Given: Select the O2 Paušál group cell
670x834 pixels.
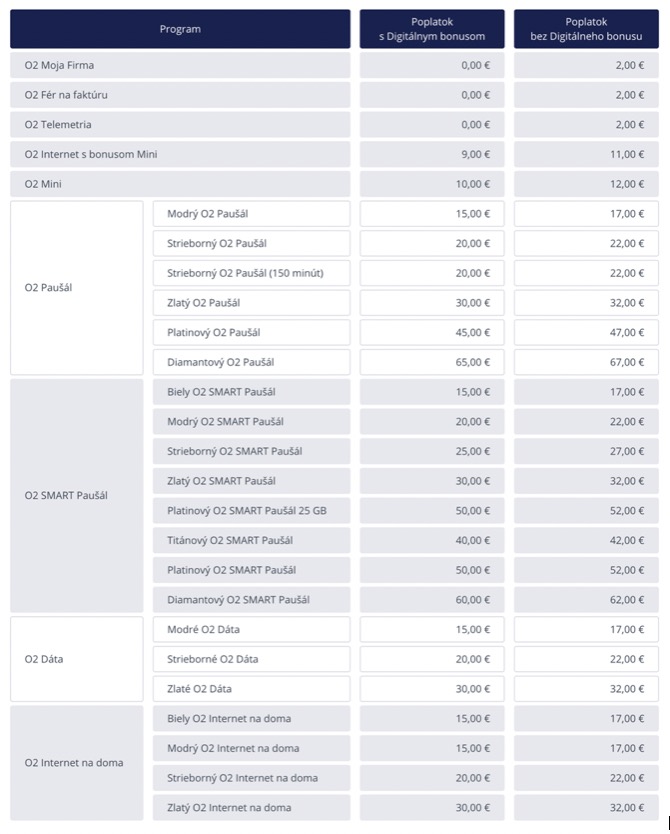Looking at the screenshot, I should click(x=77, y=288).
